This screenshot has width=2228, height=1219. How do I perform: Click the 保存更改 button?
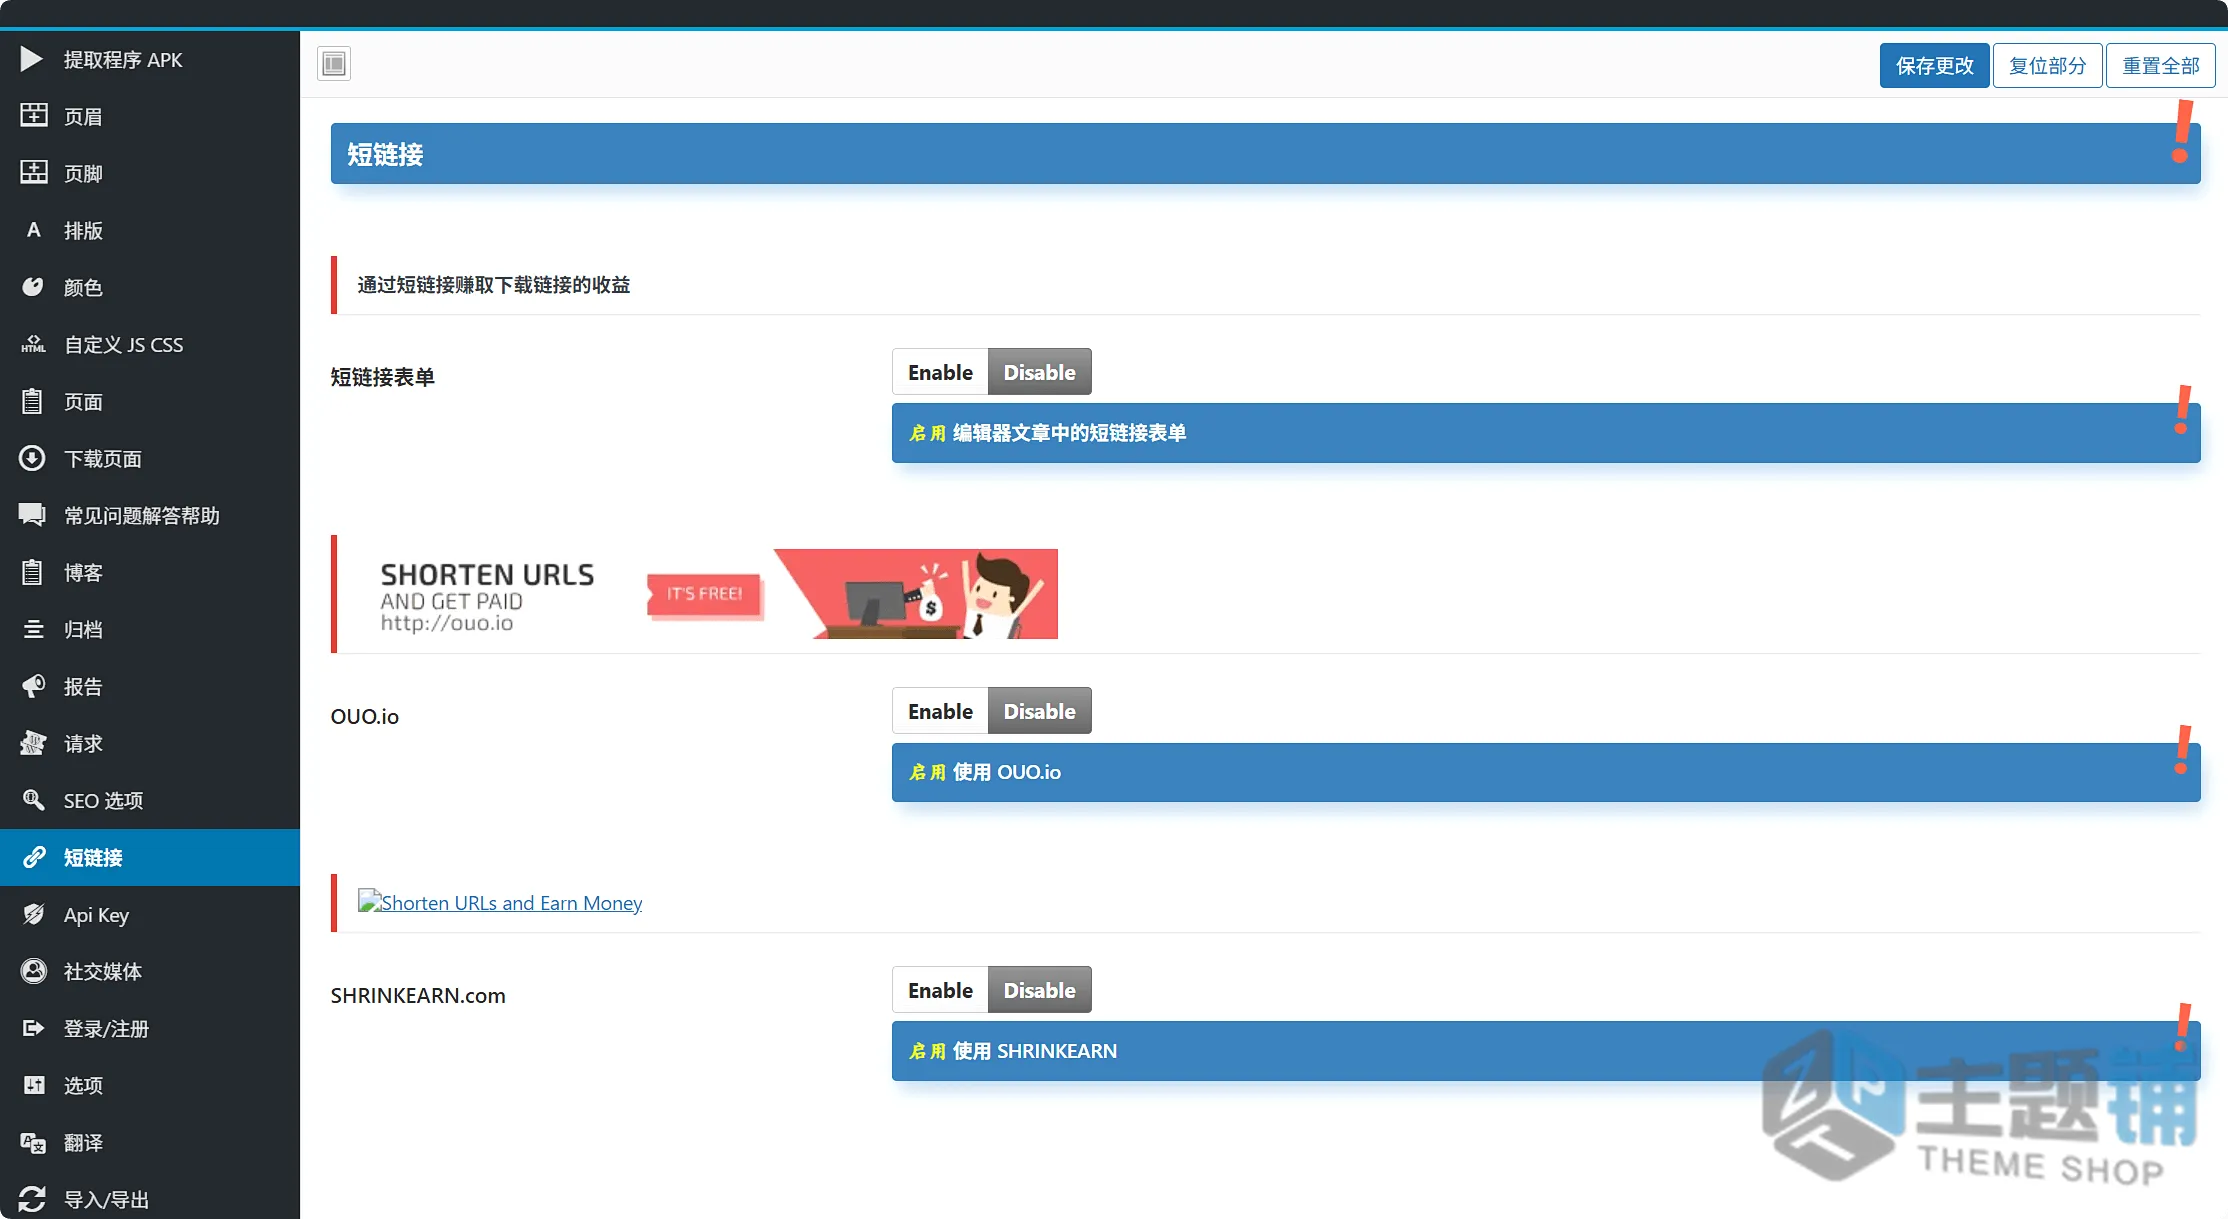[1934, 65]
